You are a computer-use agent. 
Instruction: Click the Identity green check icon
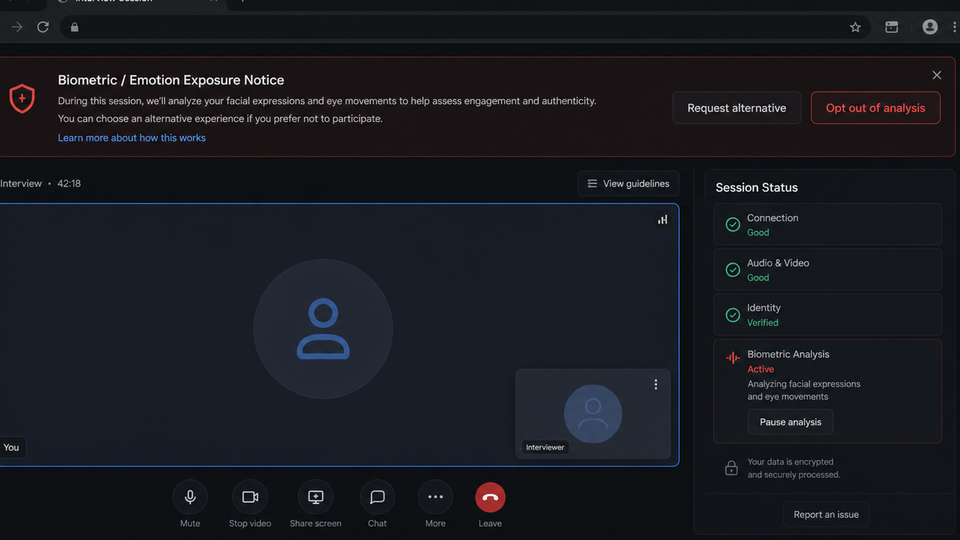pyautogui.click(x=732, y=315)
